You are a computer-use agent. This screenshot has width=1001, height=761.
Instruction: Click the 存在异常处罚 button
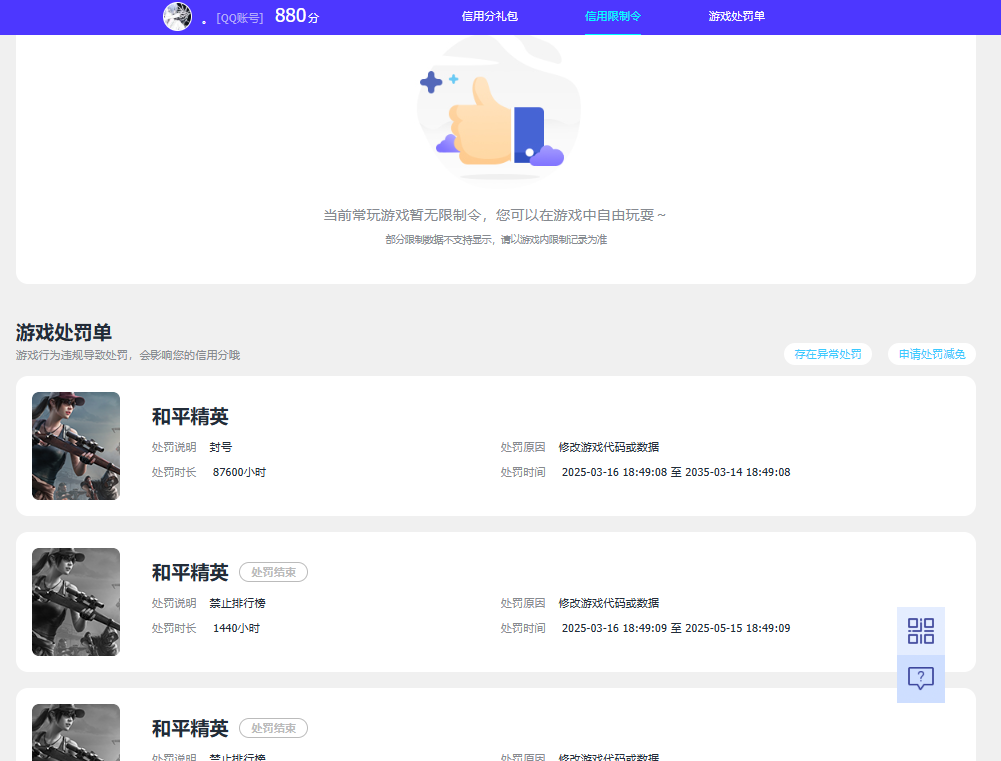click(x=828, y=354)
